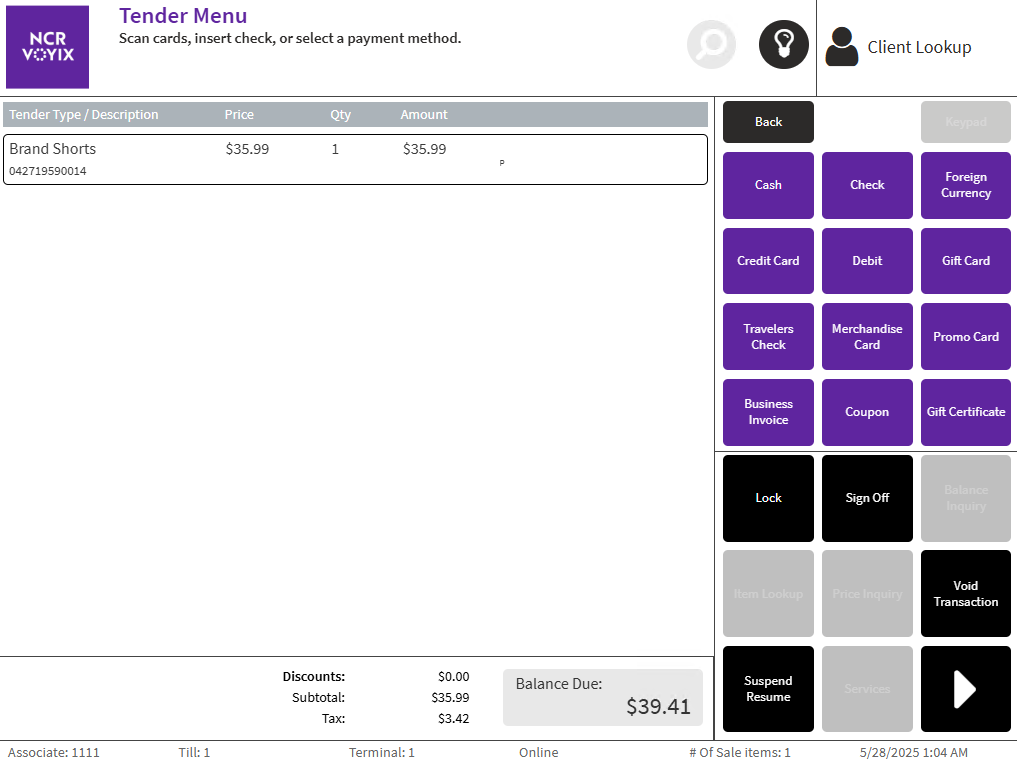This screenshot has height=761, width=1017.
Task: Select Check as payment
Action: point(867,185)
